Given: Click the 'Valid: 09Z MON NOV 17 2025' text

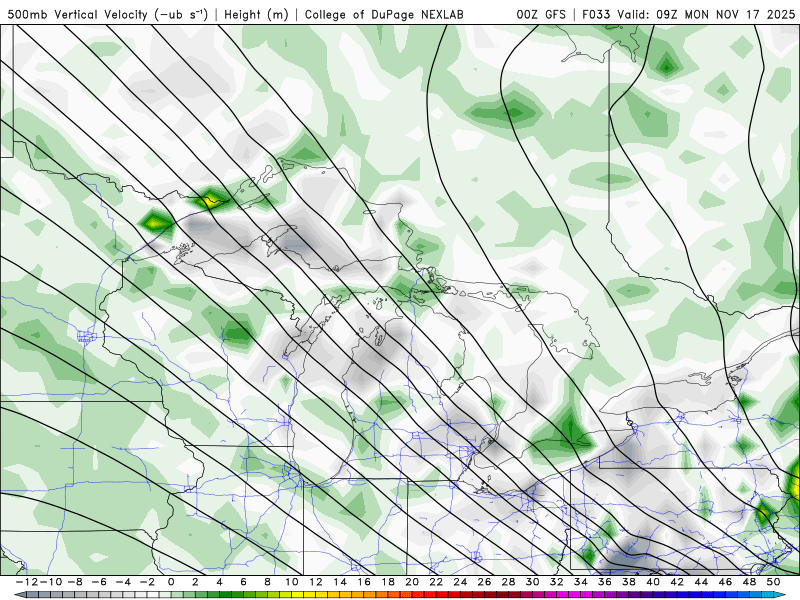Looking at the screenshot, I should pyautogui.click(x=706, y=15).
